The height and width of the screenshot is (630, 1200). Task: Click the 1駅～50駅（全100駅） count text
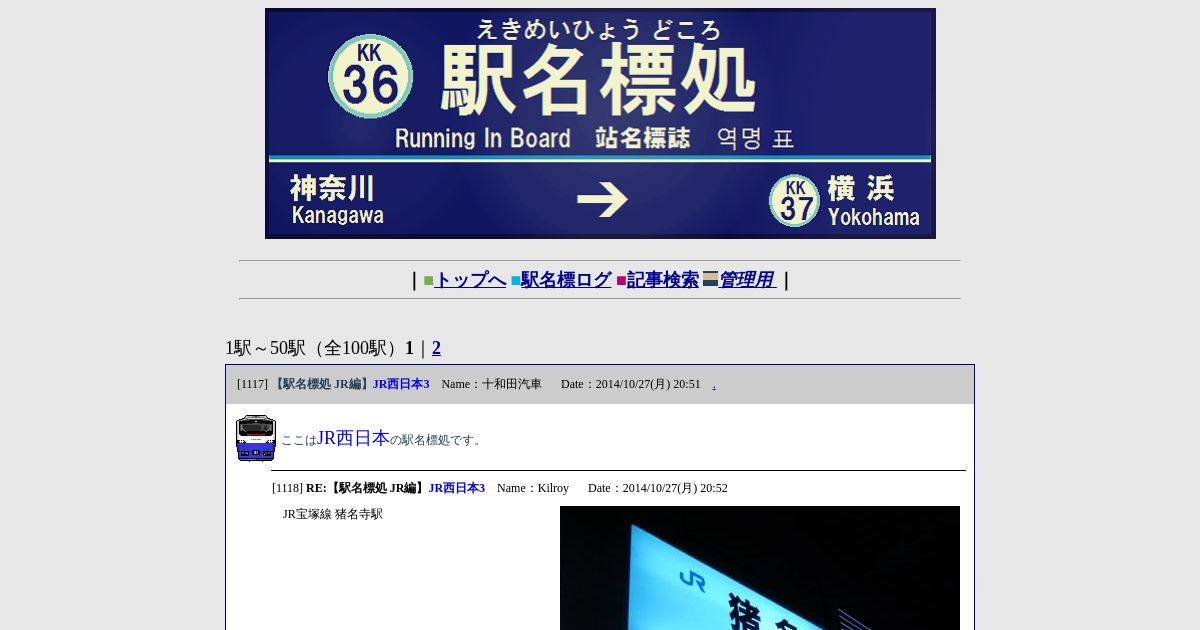point(313,348)
